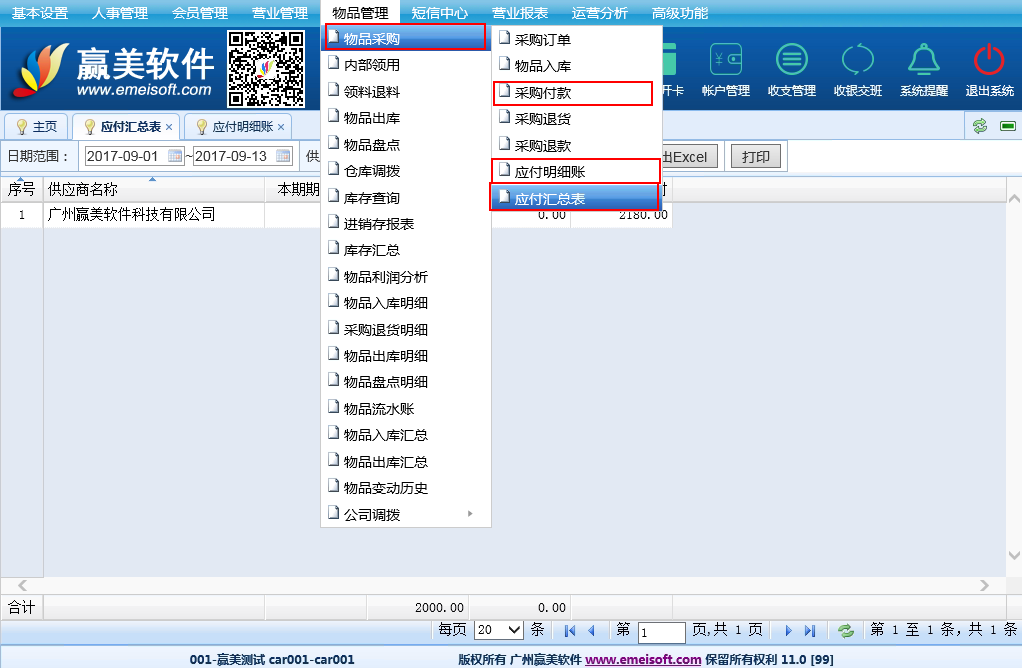Viewport: 1022px width, 668px height.
Task: Visit the www.emeisoft.com footer link
Action: [642, 659]
